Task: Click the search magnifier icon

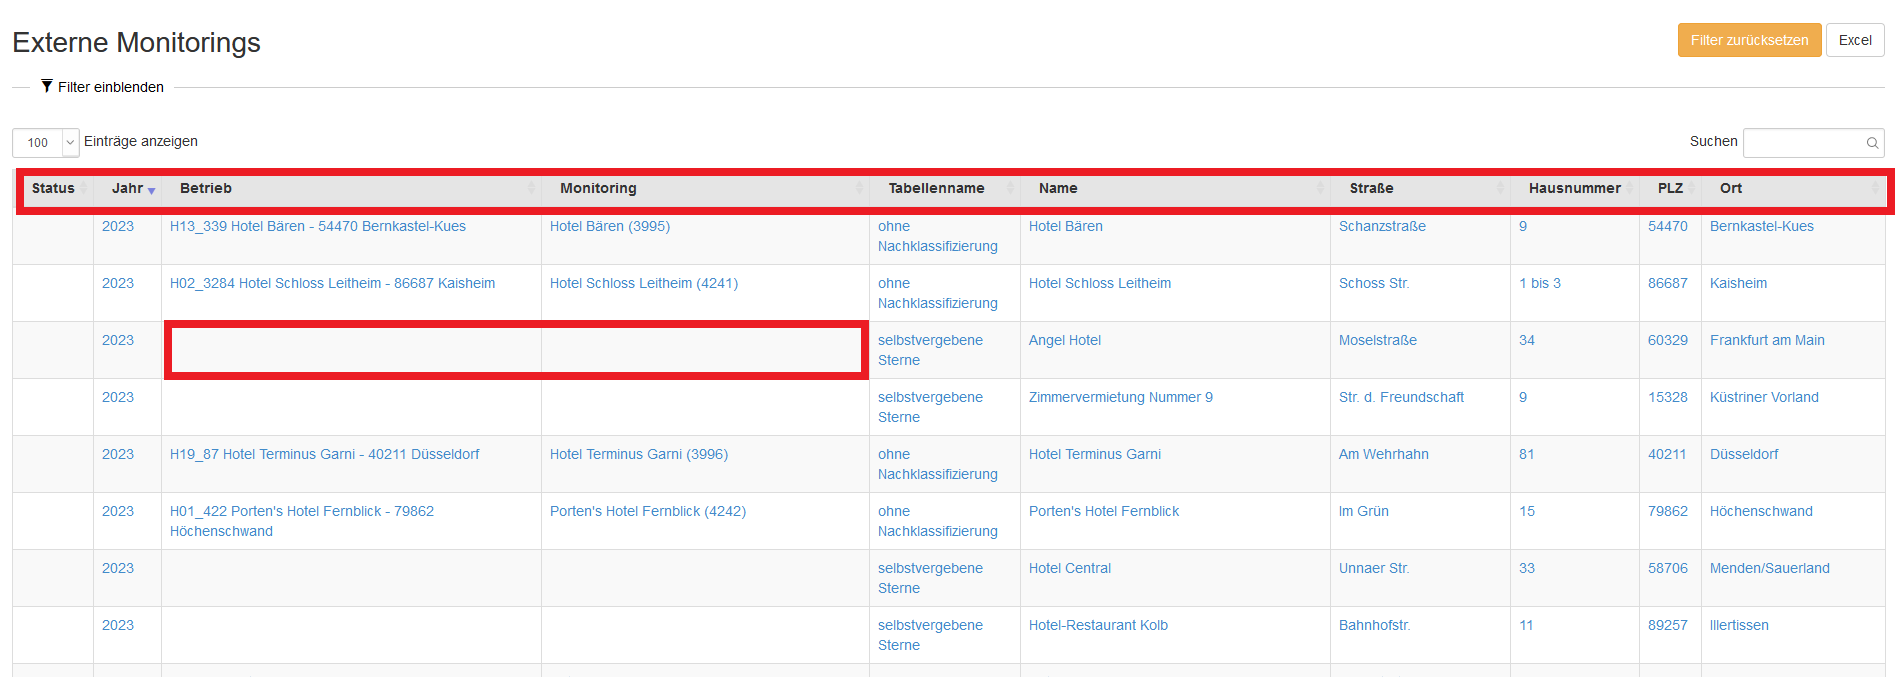Action: point(1872,143)
